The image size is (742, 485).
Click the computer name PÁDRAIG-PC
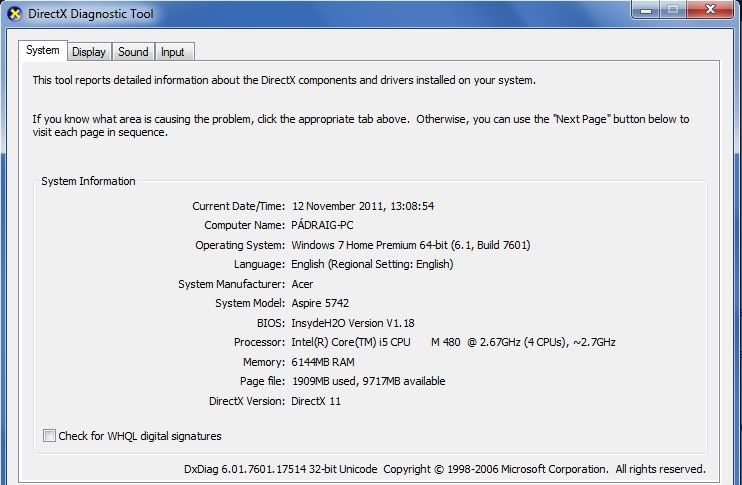tap(322, 225)
